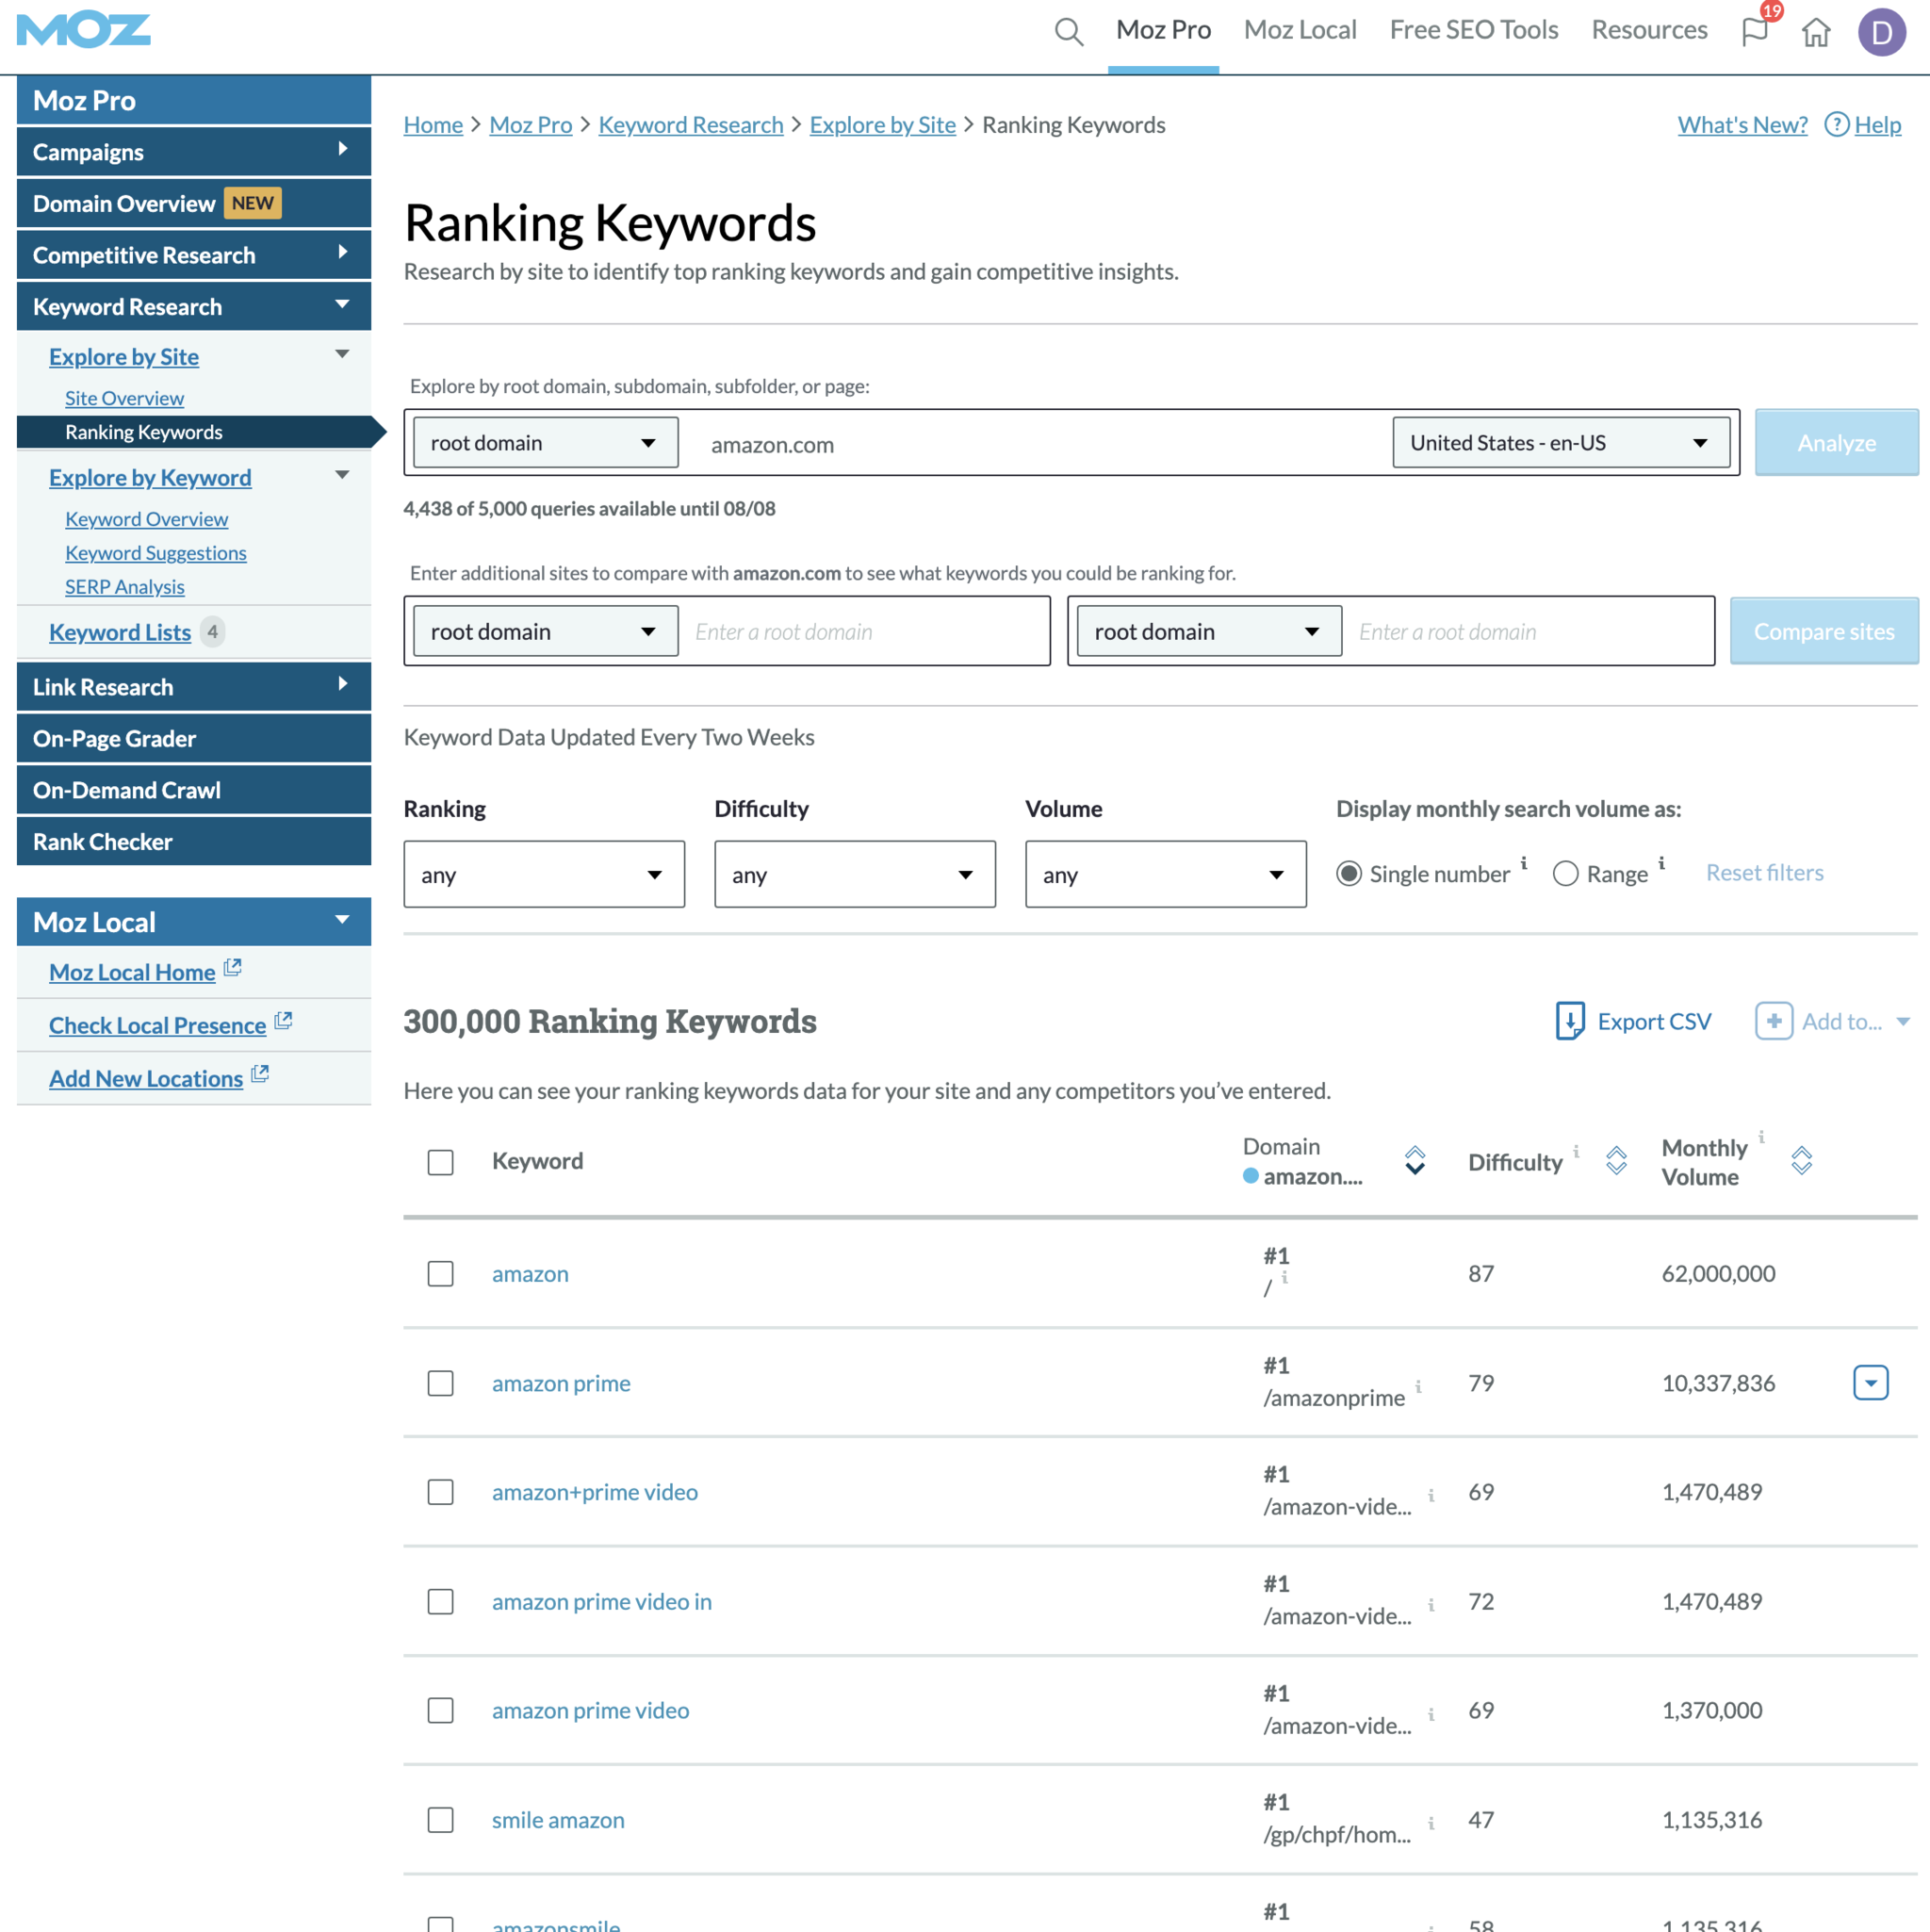Open the United States - en-US locale dropdown
The height and width of the screenshot is (1932, 1930).
pos(1561,443)
